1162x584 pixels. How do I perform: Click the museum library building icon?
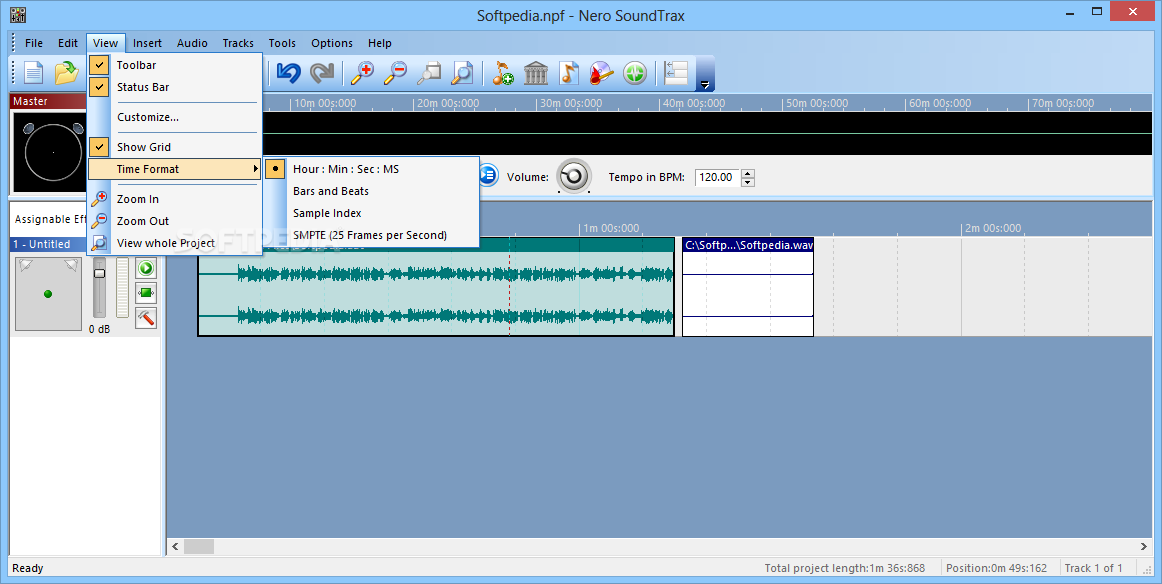click(536, 73)
